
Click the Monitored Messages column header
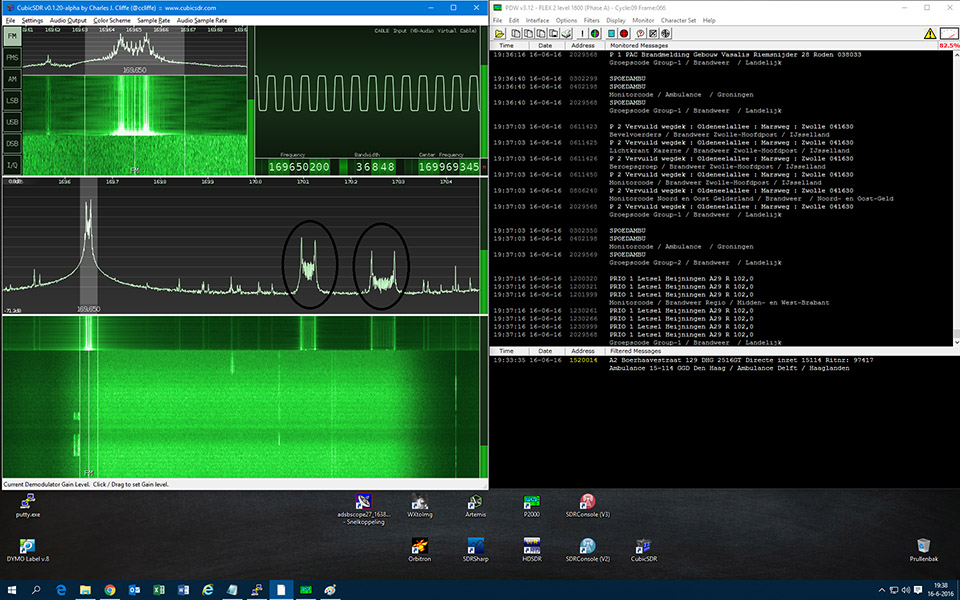[639, 45]
